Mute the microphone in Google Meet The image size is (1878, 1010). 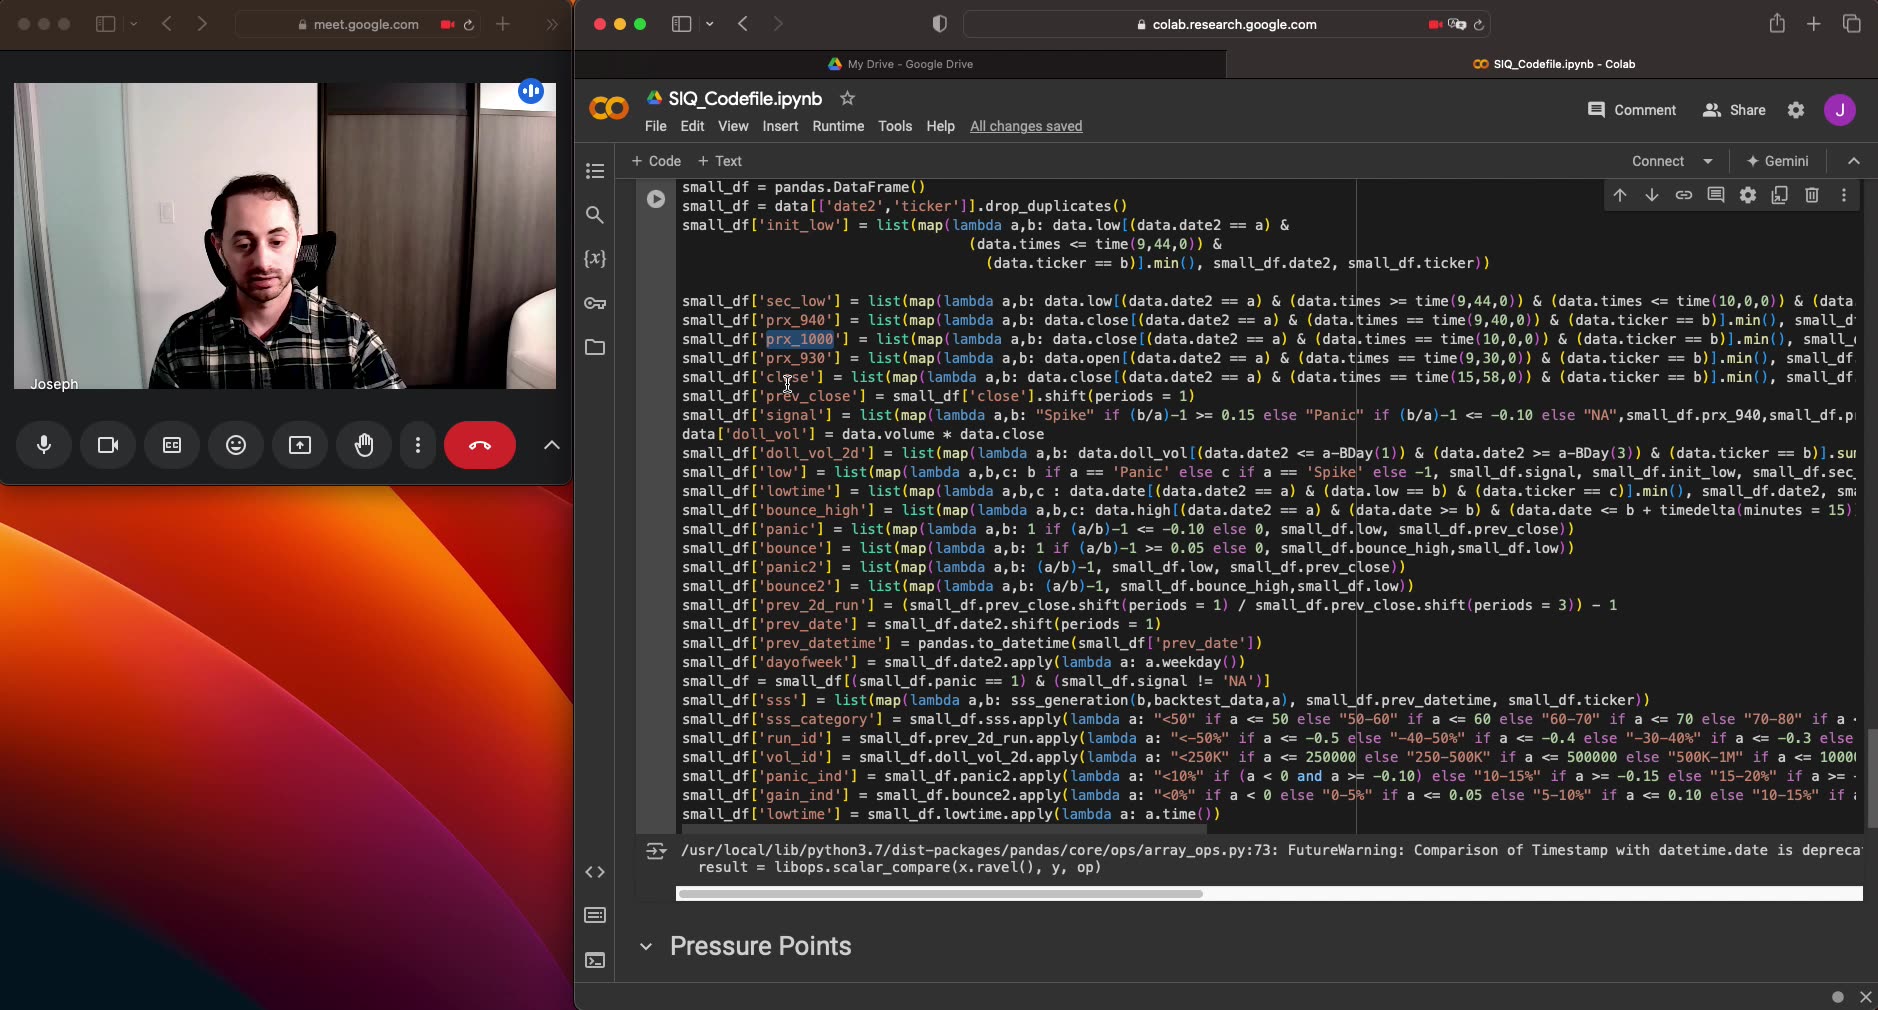coord(44,446)
